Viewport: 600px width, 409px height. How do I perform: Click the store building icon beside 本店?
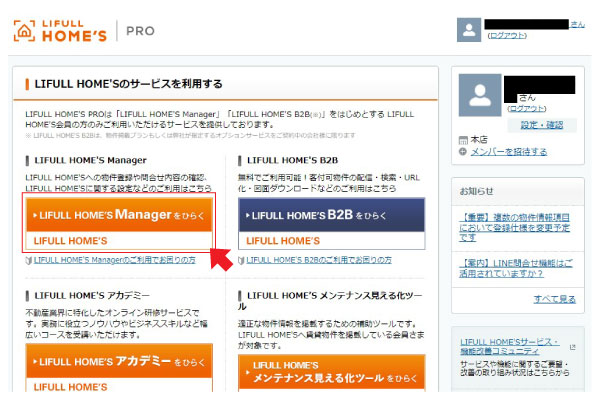(x=463, y=140)
